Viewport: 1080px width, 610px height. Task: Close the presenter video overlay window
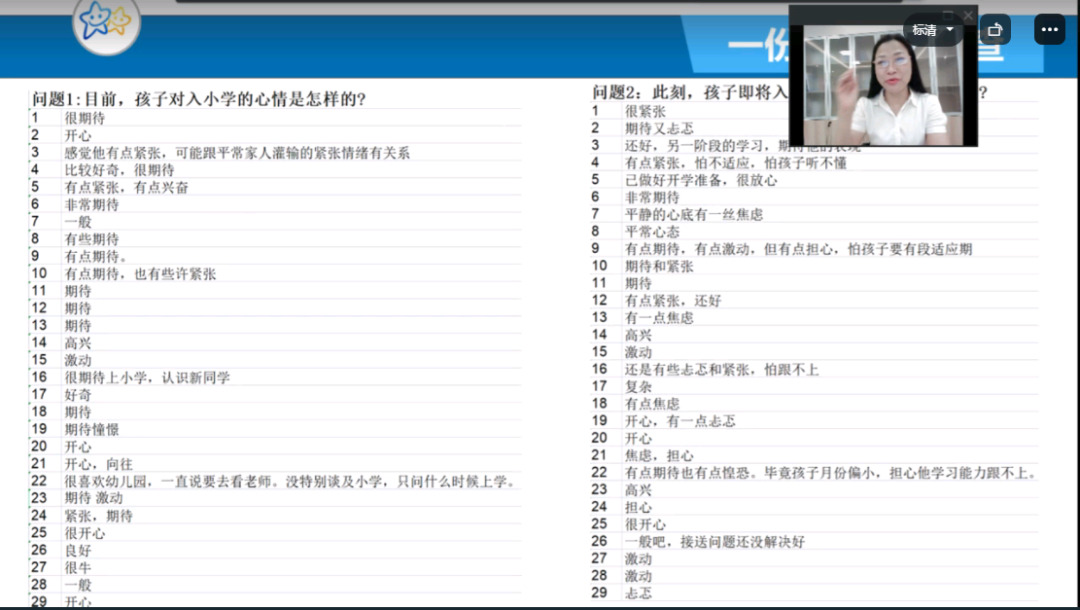click(968, 14)
